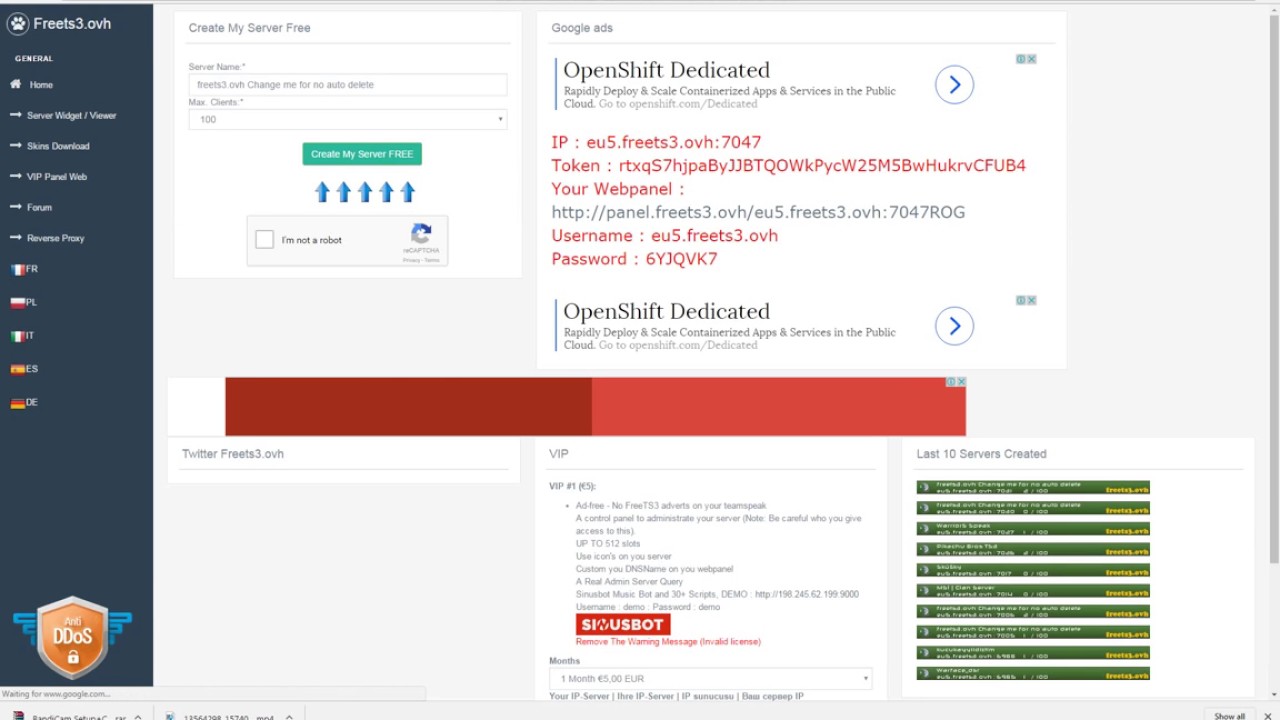Open VIP Panel Web in sidebar

point(57,177)
